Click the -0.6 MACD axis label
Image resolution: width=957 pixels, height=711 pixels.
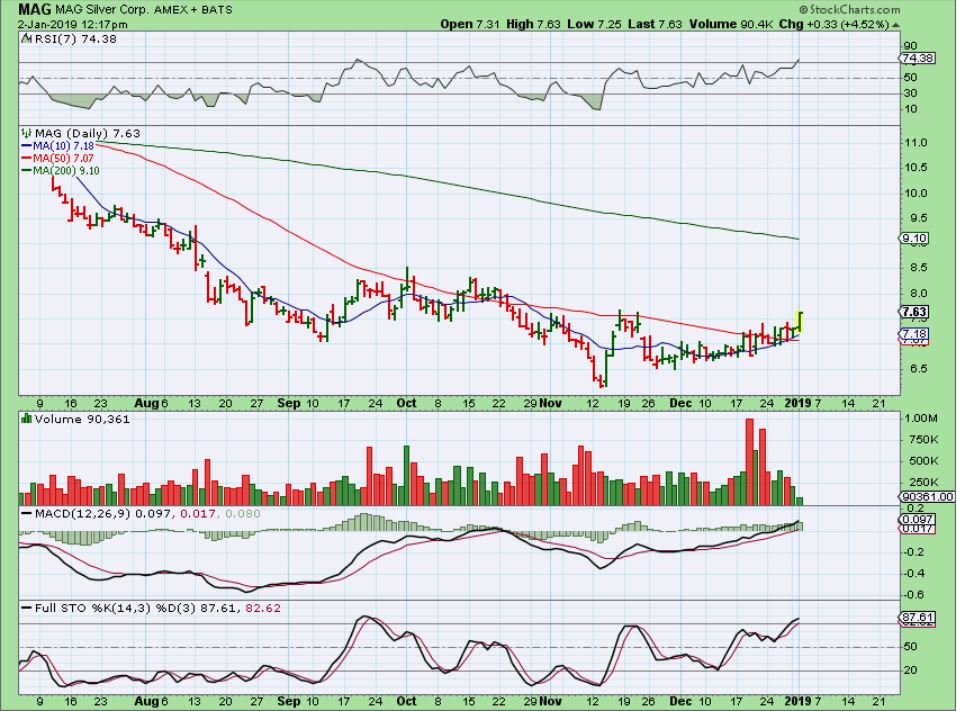[915, 595]
